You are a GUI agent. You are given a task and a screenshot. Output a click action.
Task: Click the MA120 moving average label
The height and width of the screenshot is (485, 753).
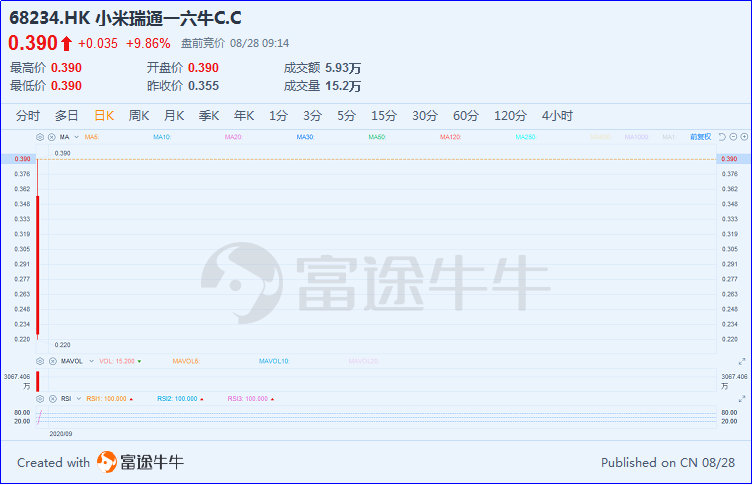coord(450,137)
